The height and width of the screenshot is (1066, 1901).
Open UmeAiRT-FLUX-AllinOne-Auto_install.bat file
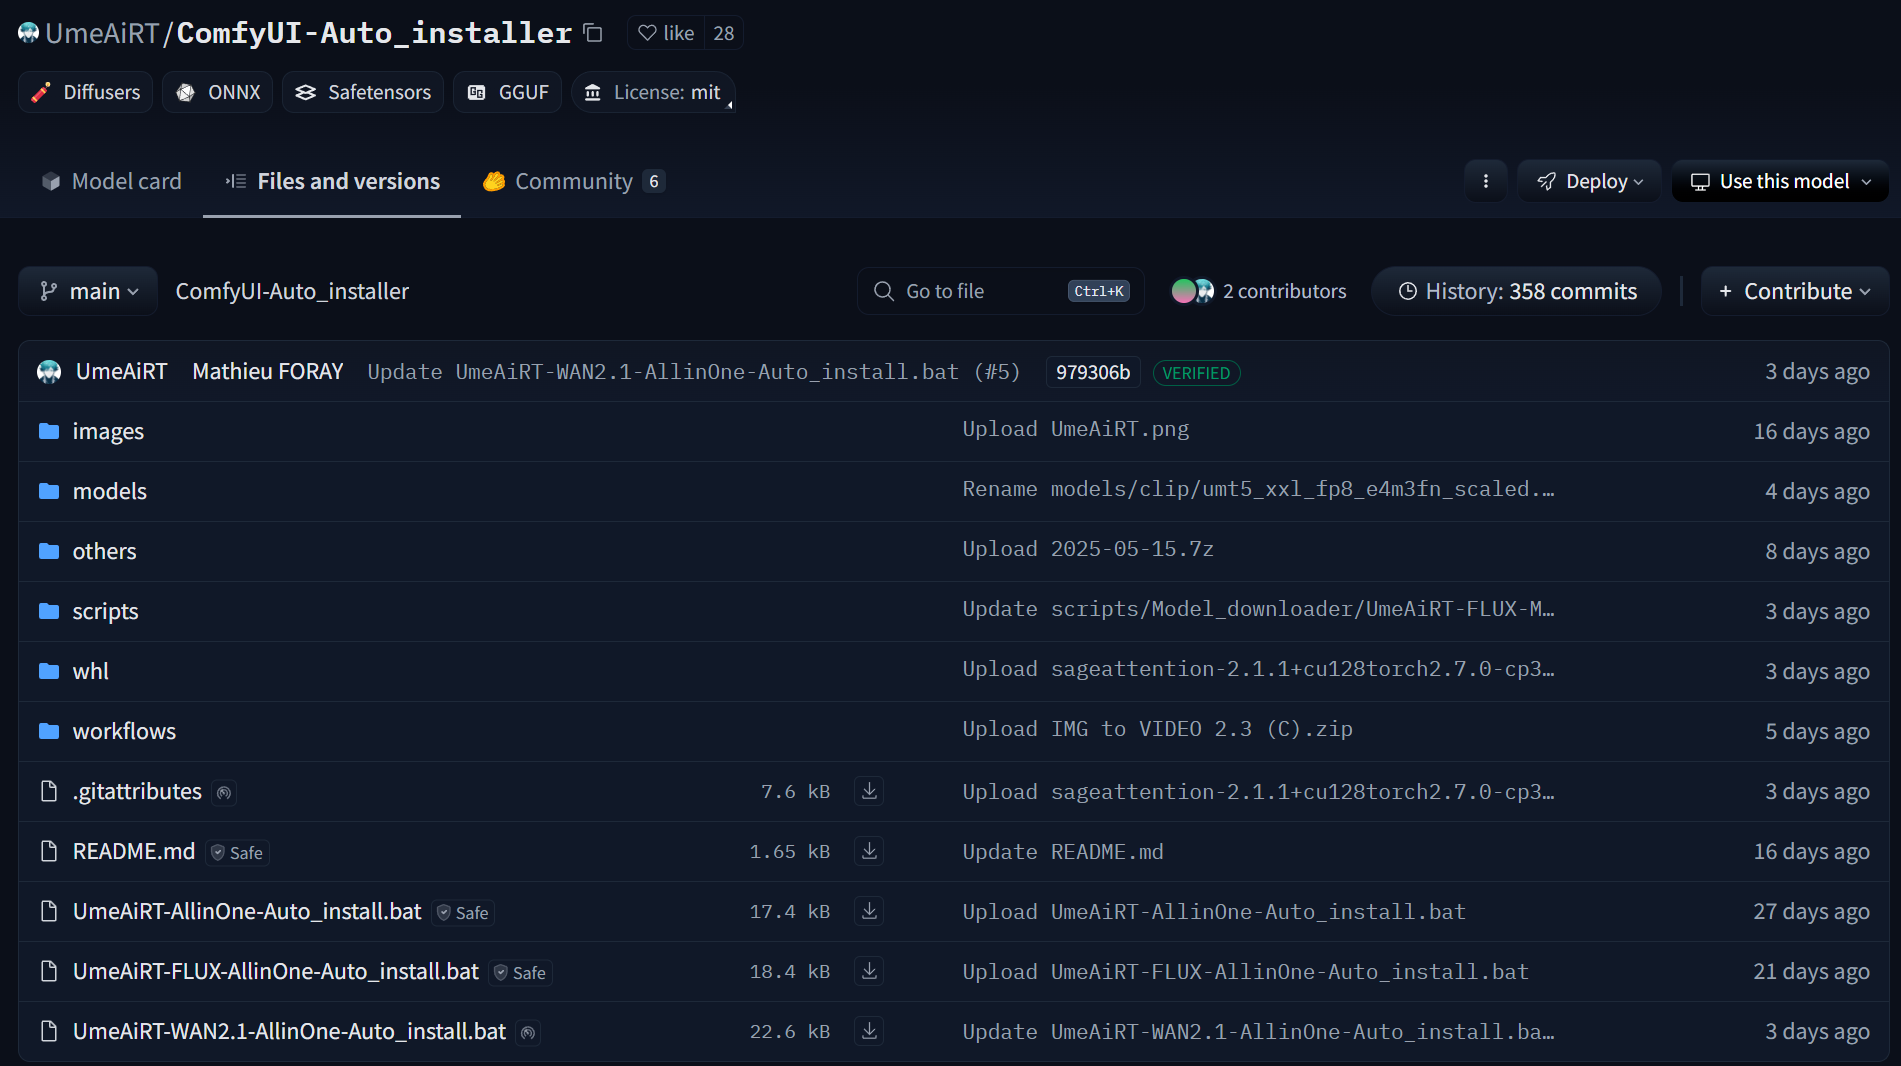pyautogui.click(x=276, y=971)
